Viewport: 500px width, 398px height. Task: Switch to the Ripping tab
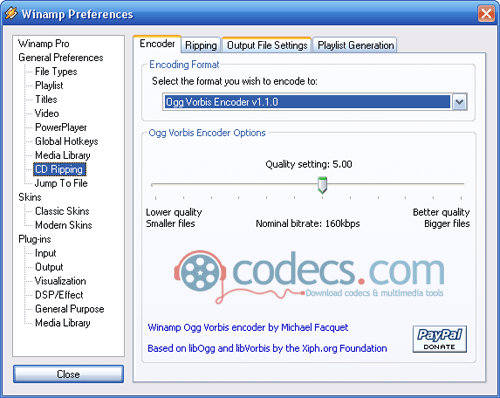pyautogui.click(x=201, y=45)
